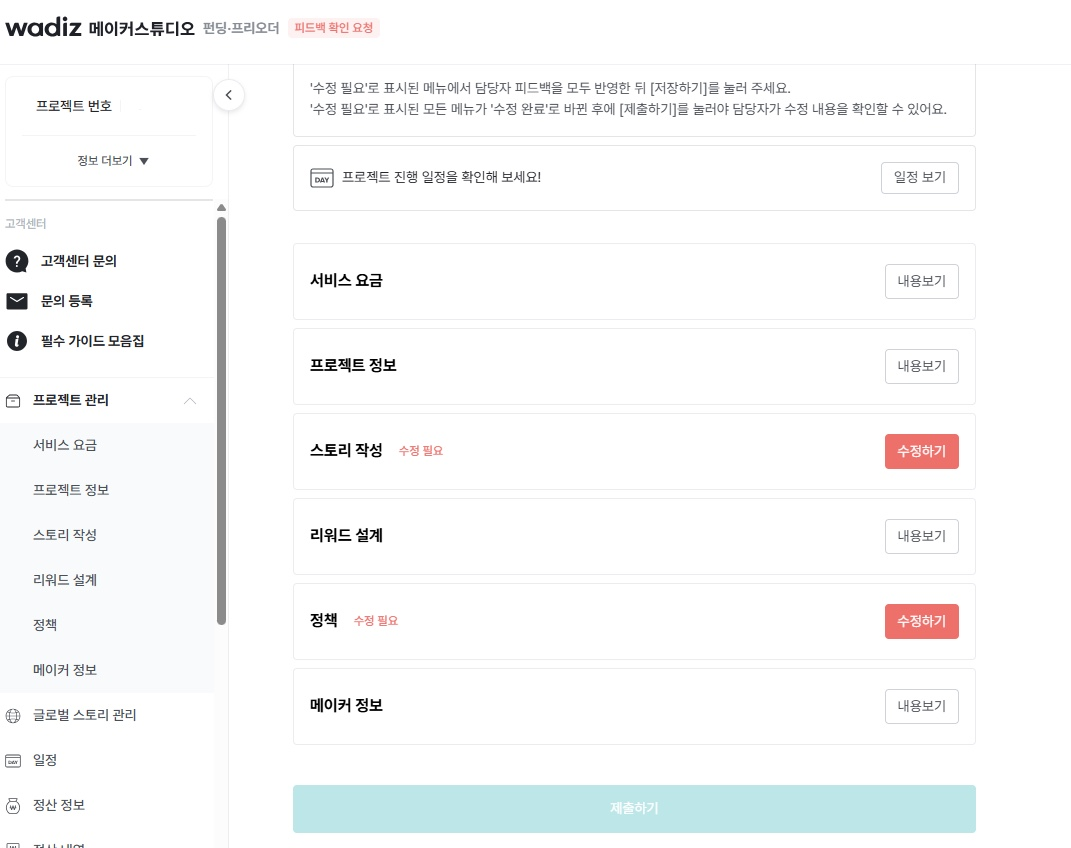
Task: Collapse the sidebar with the arrow button
Action: (x=229, y=95)
